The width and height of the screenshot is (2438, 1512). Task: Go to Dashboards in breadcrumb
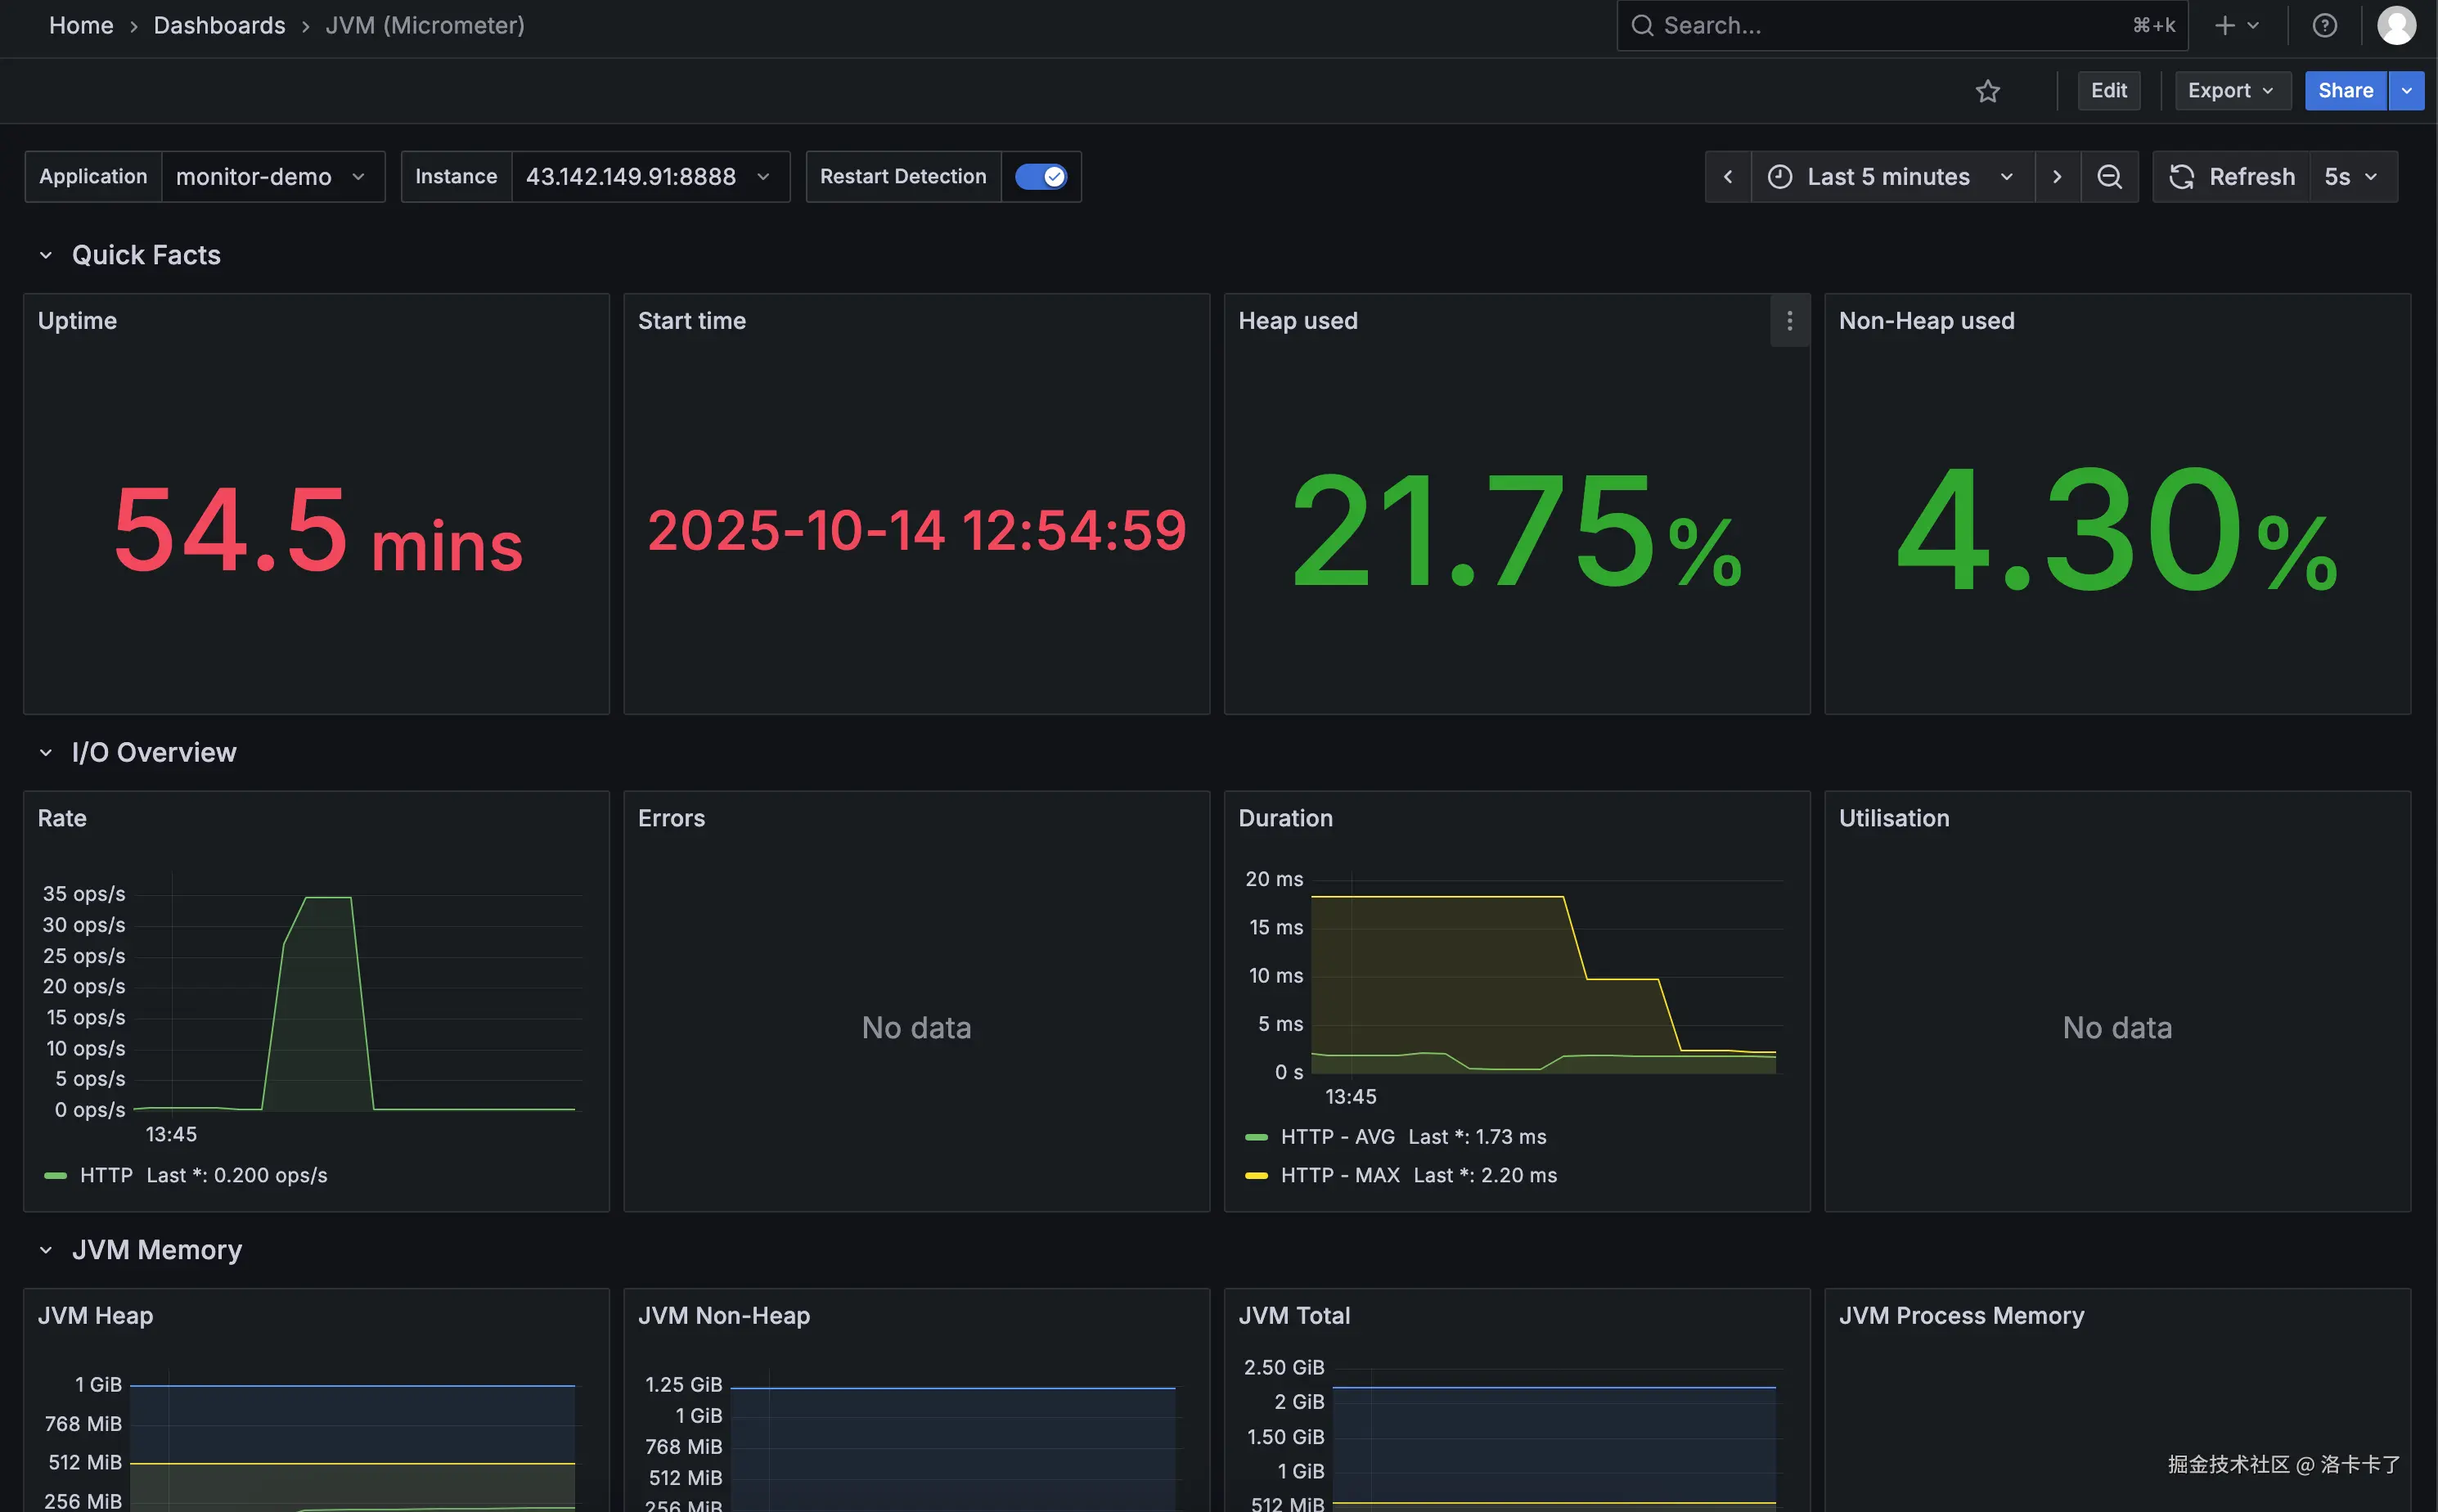tap(219, 26)
